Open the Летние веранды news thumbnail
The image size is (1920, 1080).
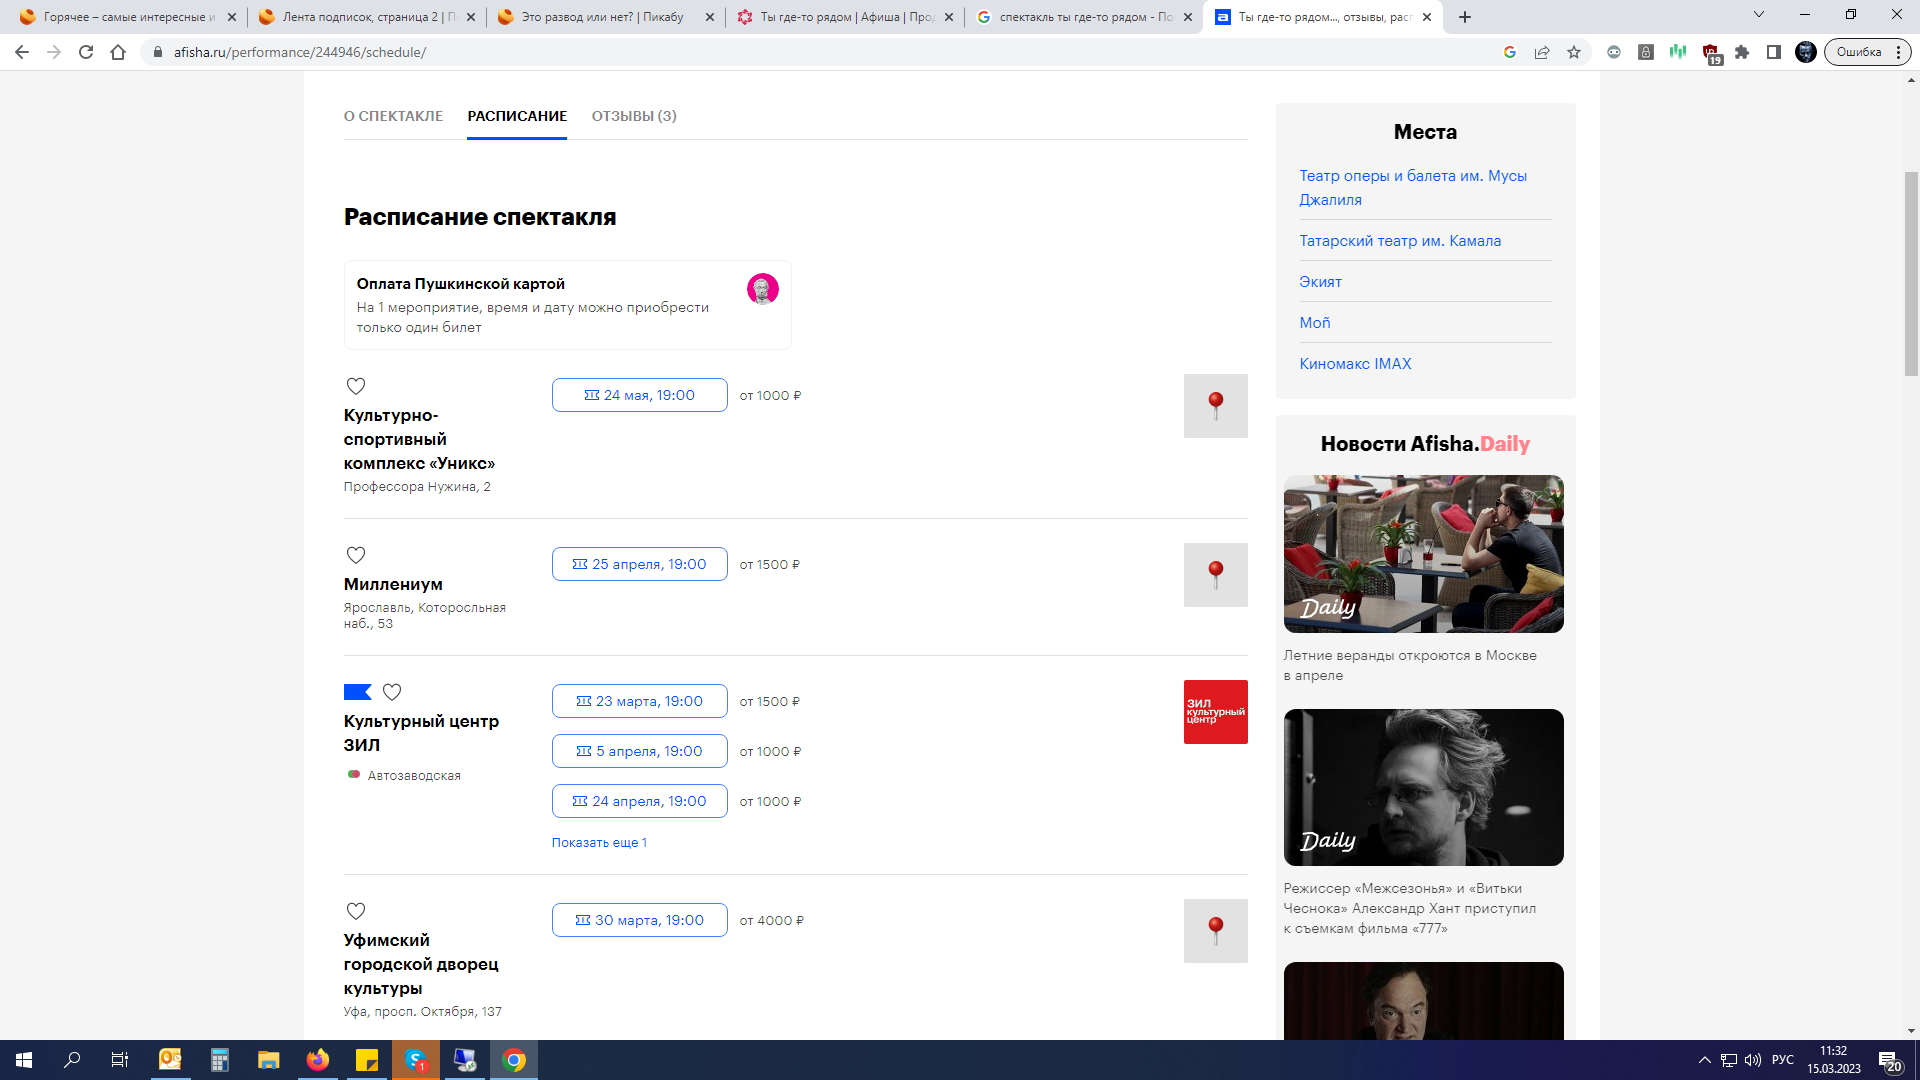[x=1423, y=553]
